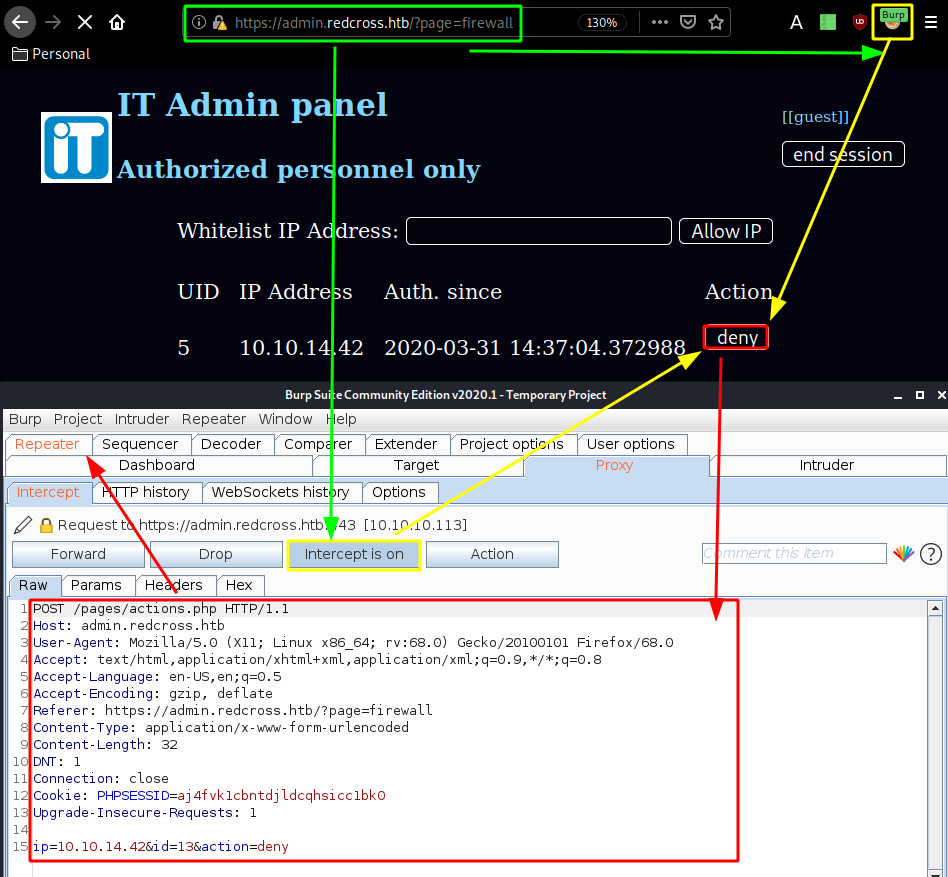Switch to the Sequencer tab

[x=140, y=444]
